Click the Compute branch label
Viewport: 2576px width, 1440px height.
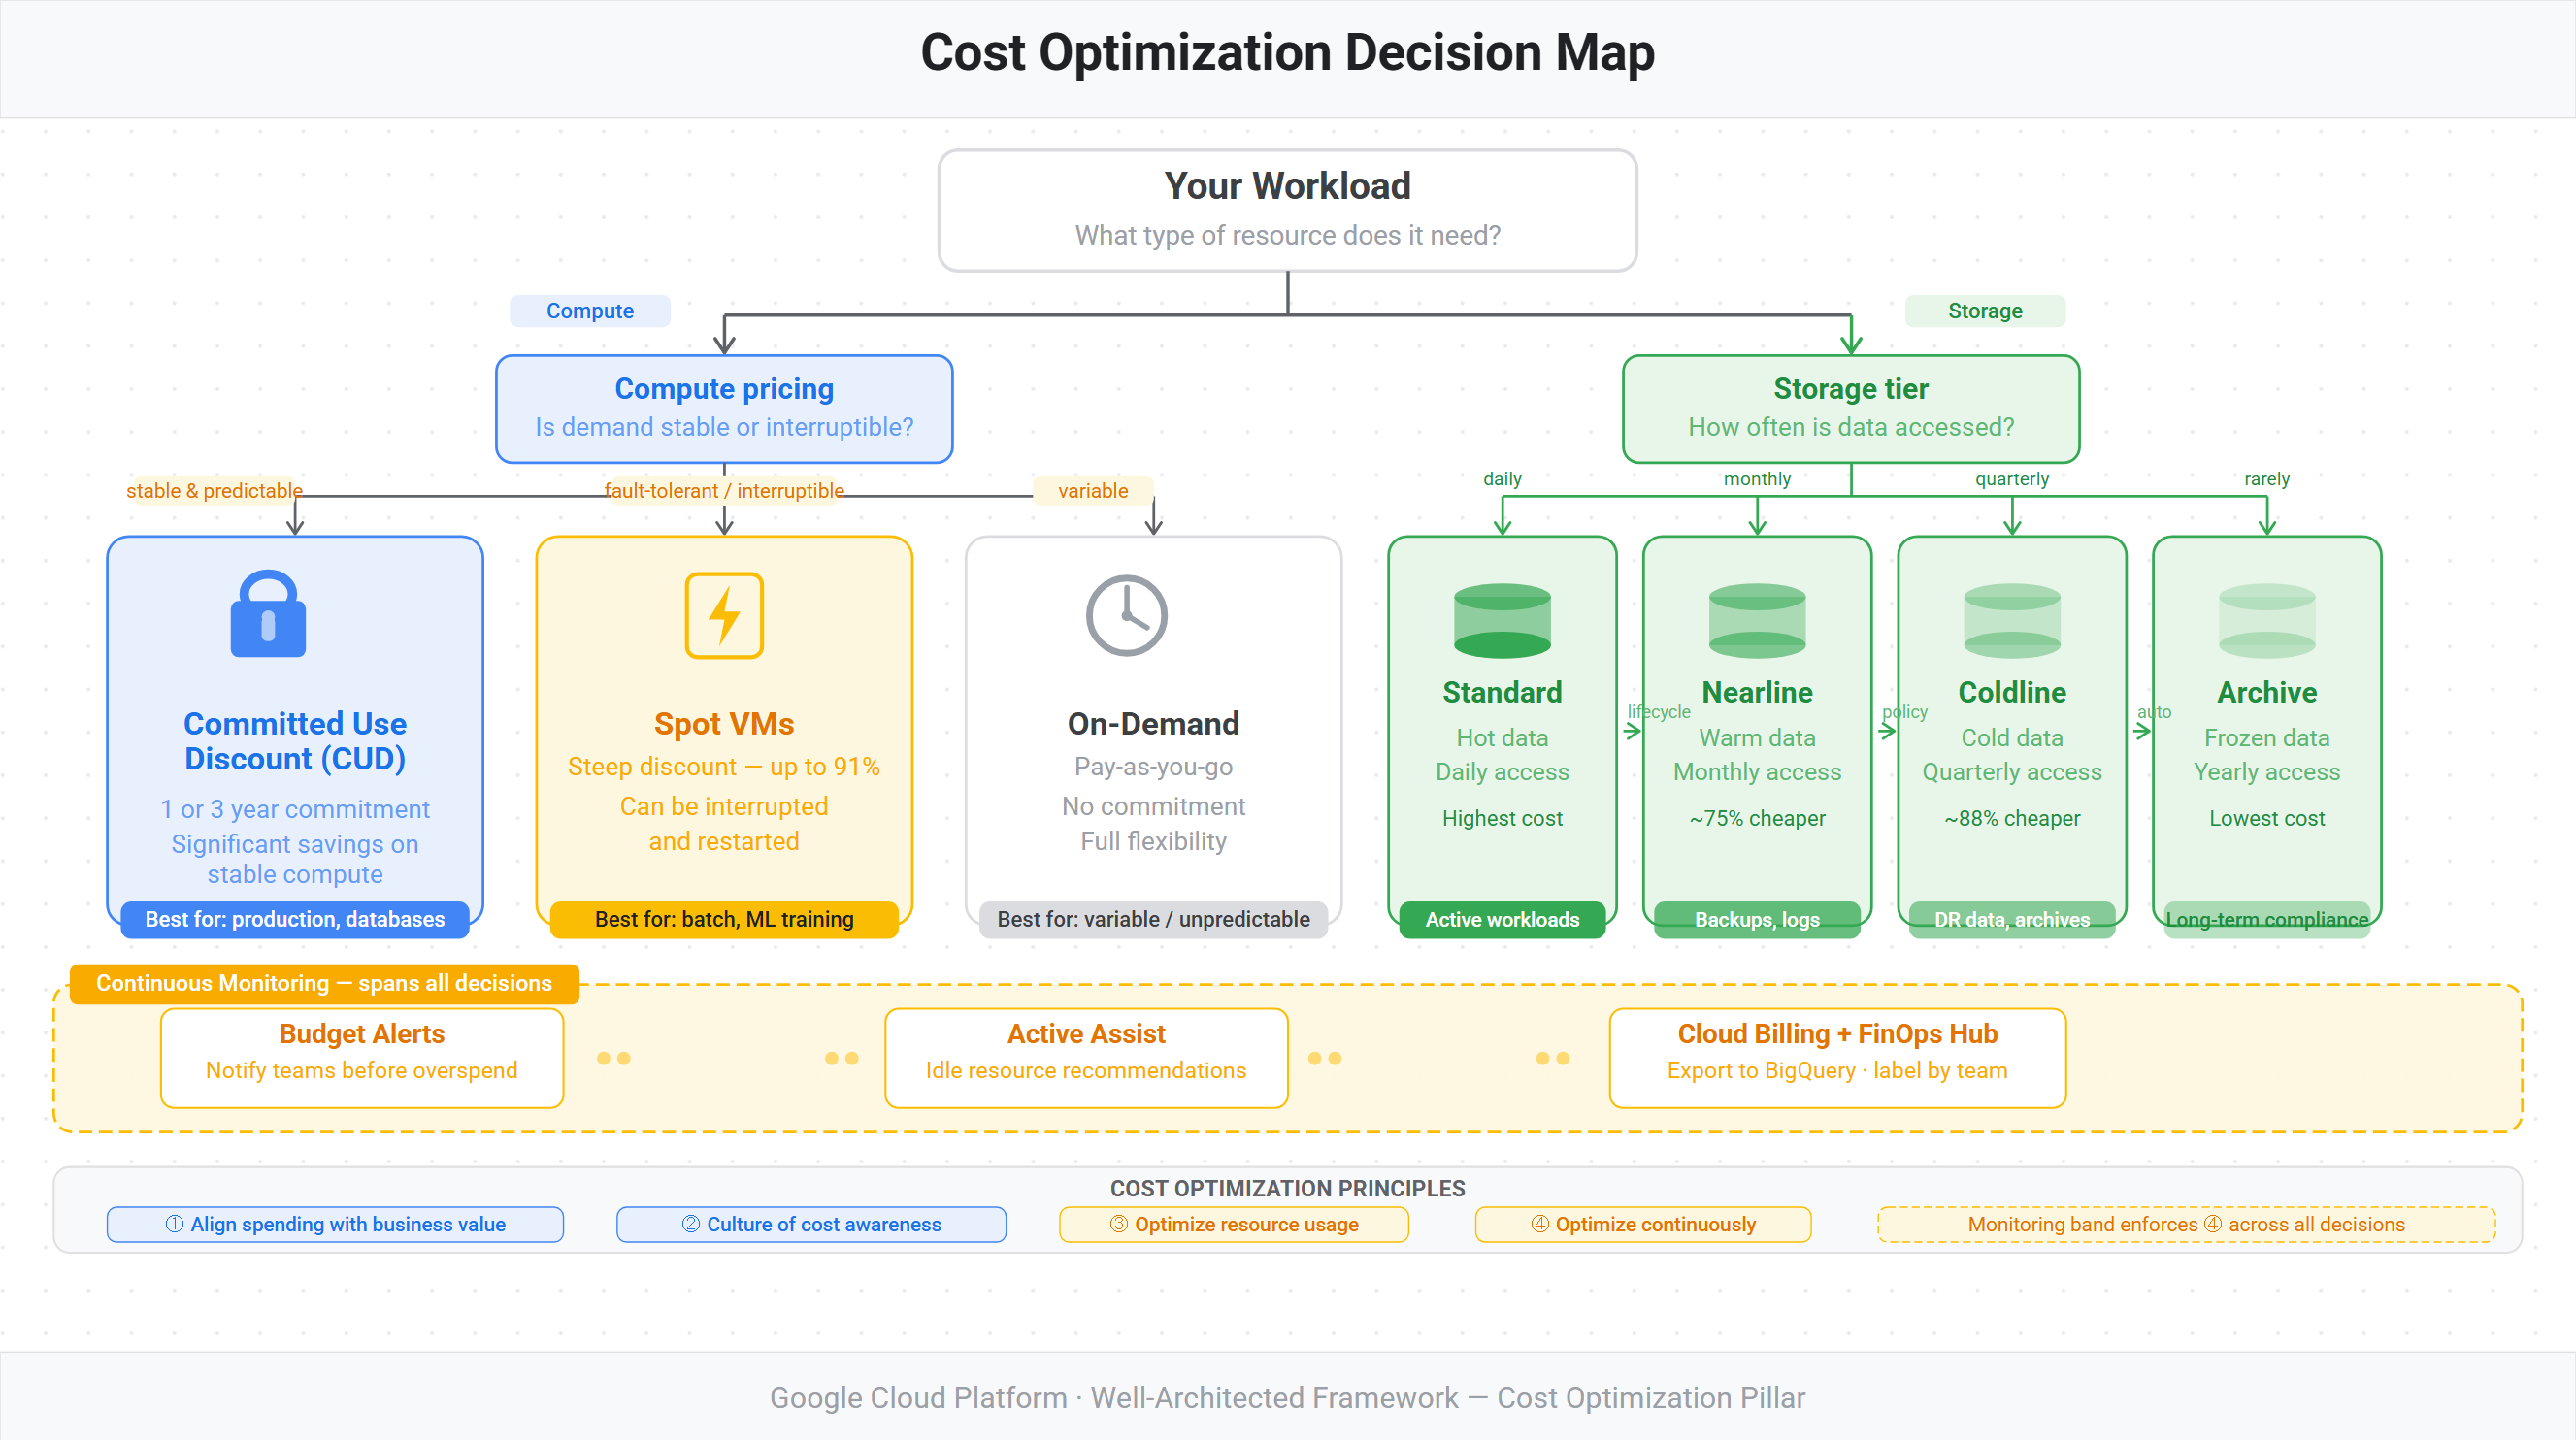(590, 311)
